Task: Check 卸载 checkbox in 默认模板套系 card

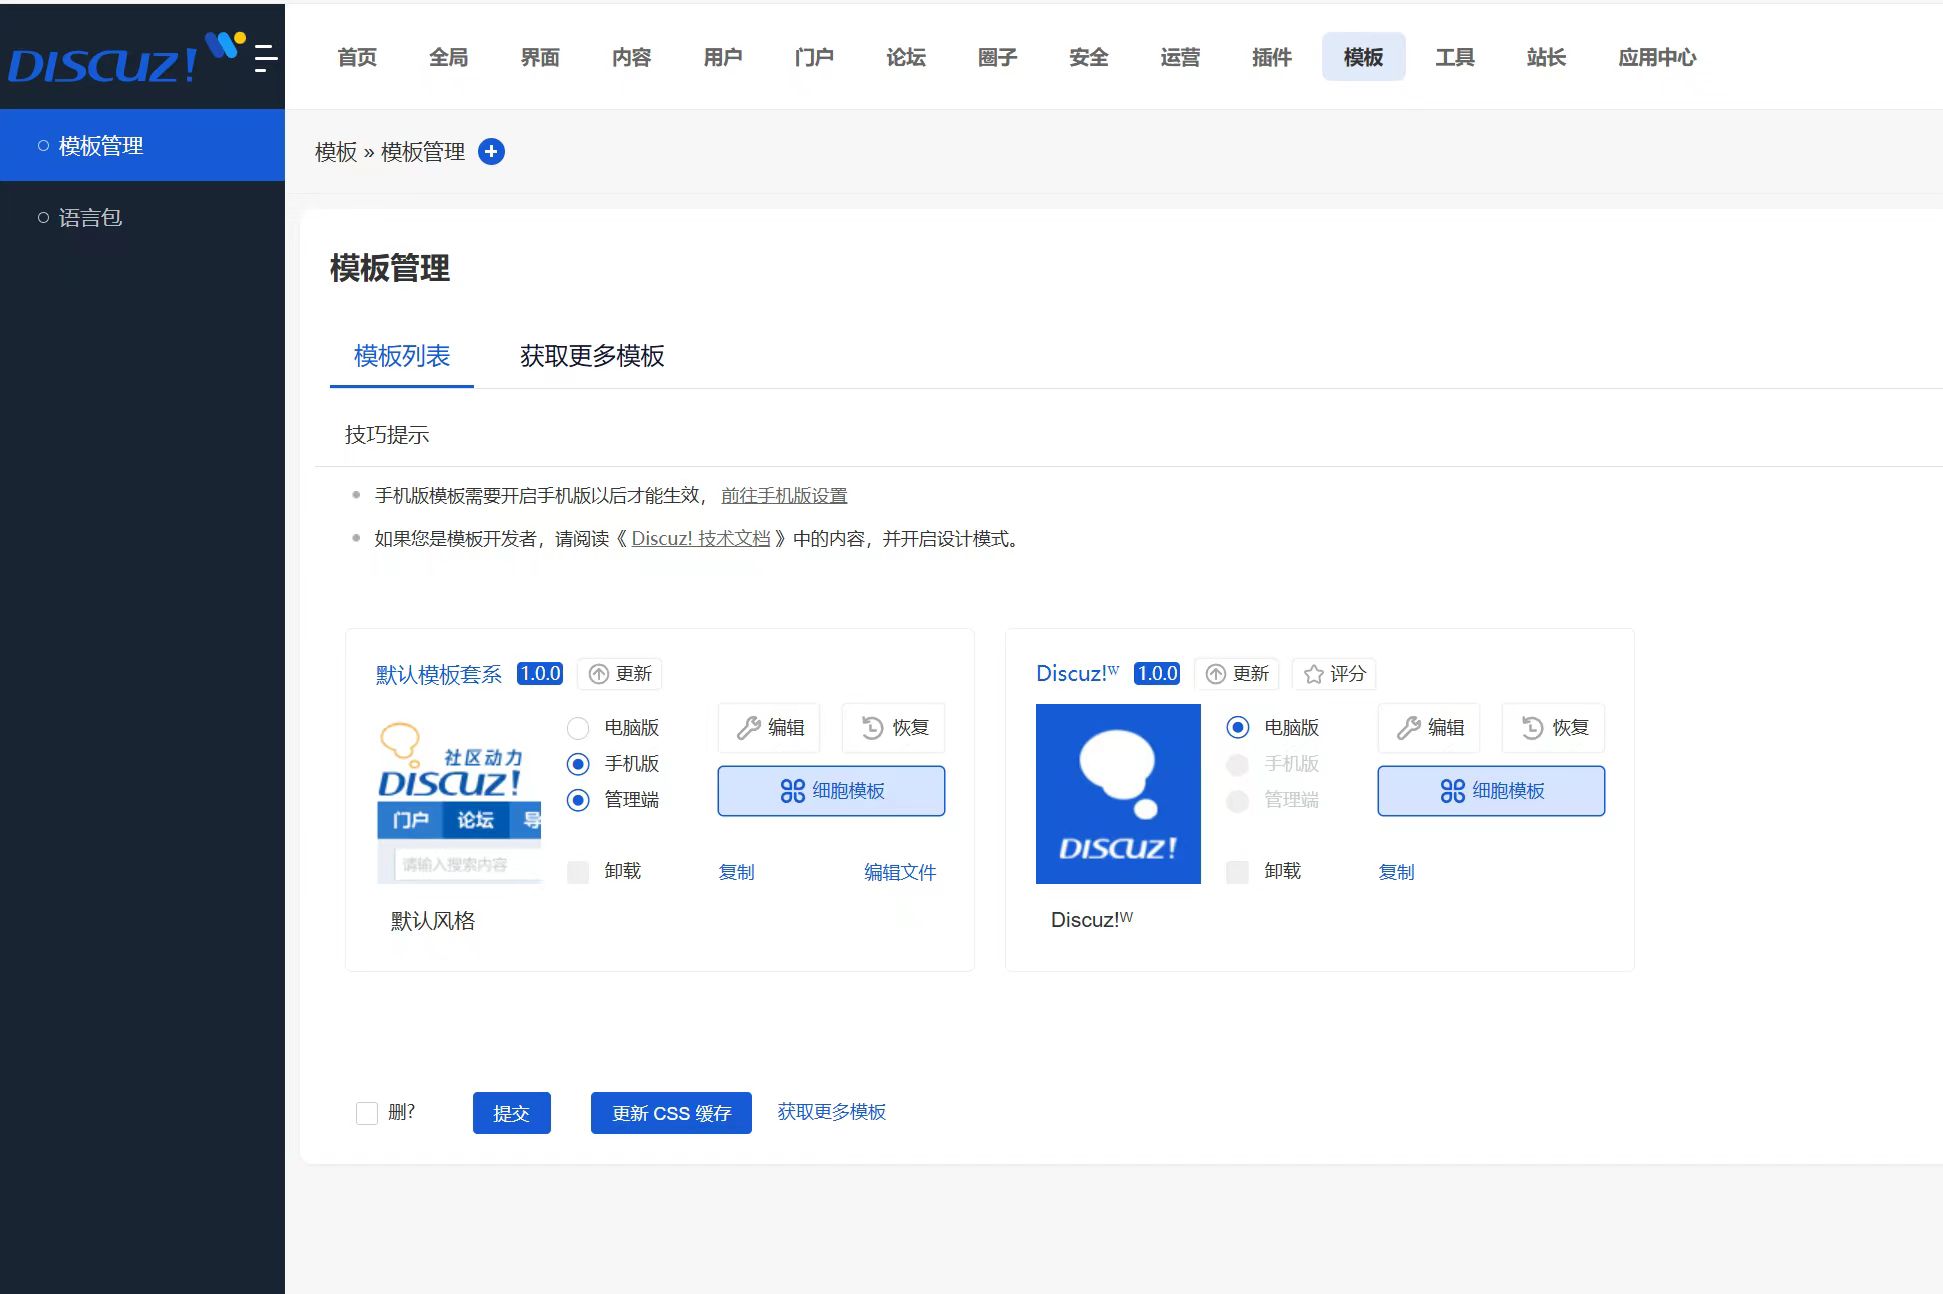Action: [578, 872]
